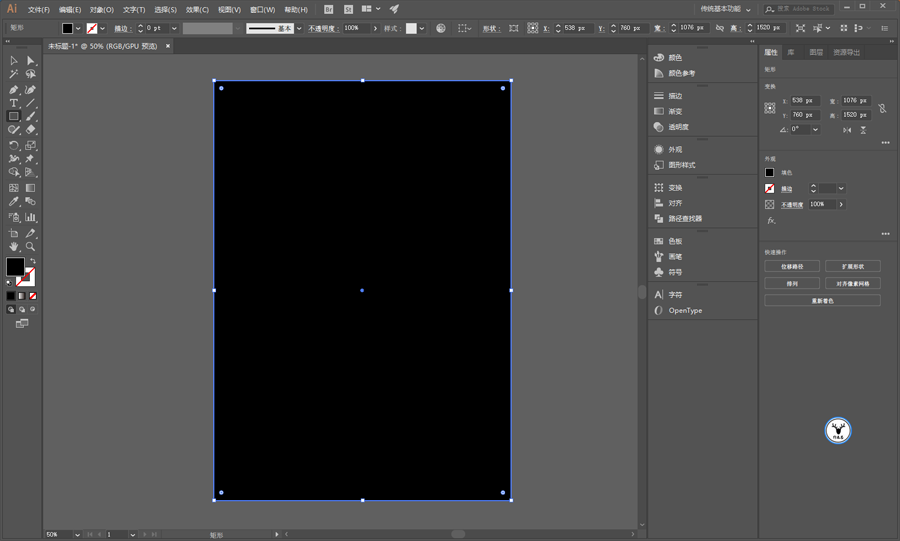Open the OpenType panel
The height and width of the screenshot is (541, 900).
(685, 310)
